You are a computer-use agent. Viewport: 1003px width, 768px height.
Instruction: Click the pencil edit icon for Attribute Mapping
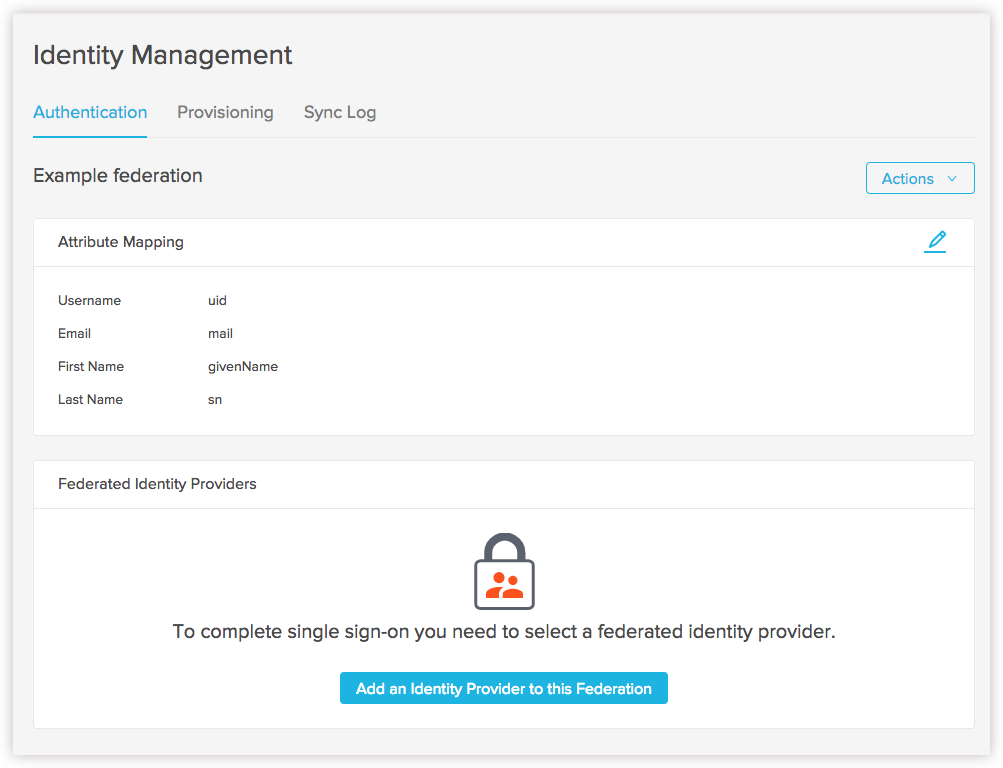[x=936, y=241]
